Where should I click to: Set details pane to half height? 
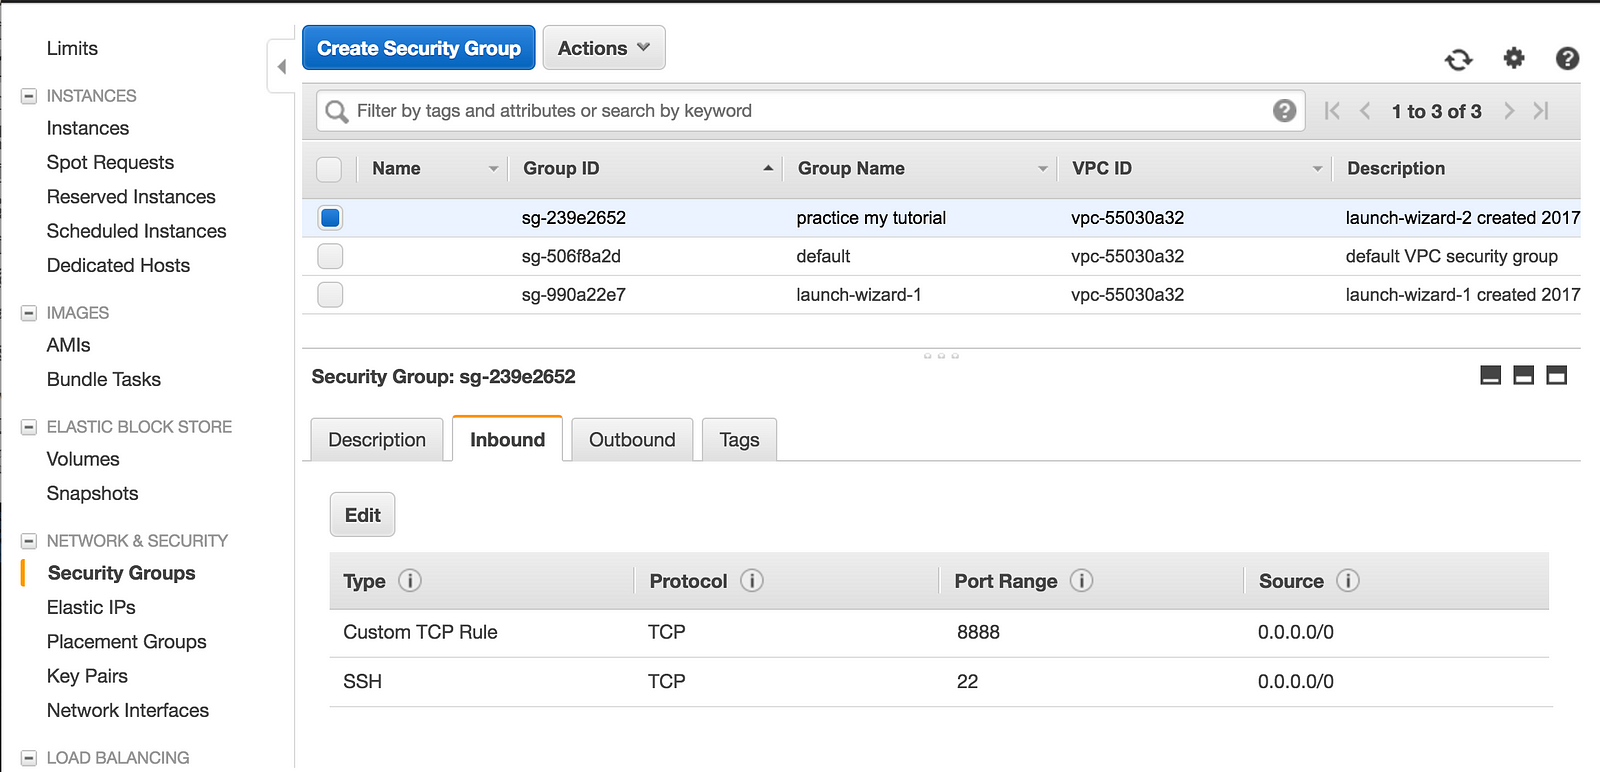[x=1523, y=375]
